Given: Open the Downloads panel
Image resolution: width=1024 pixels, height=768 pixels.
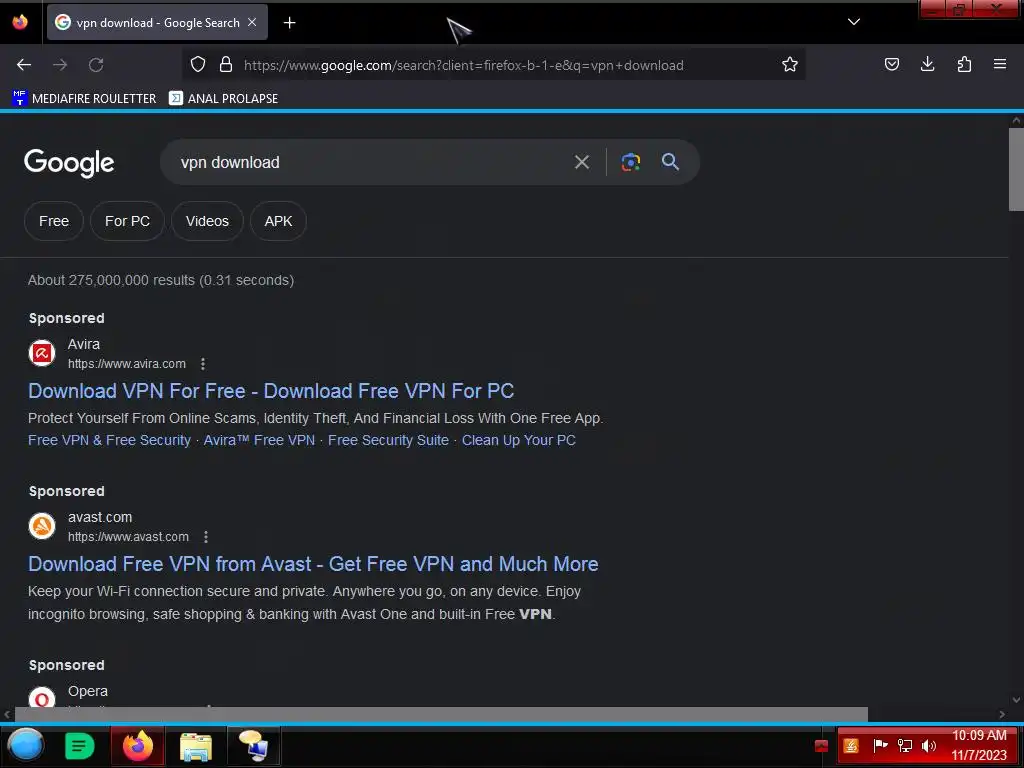Looking at the screenshot, I should (x=927, y=64).
